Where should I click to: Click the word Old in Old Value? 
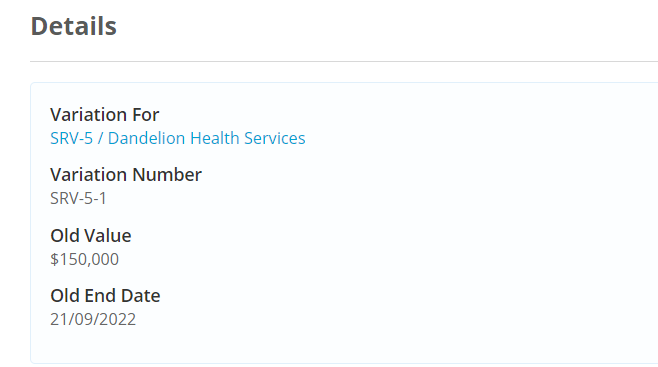click(x=65, y=236)
